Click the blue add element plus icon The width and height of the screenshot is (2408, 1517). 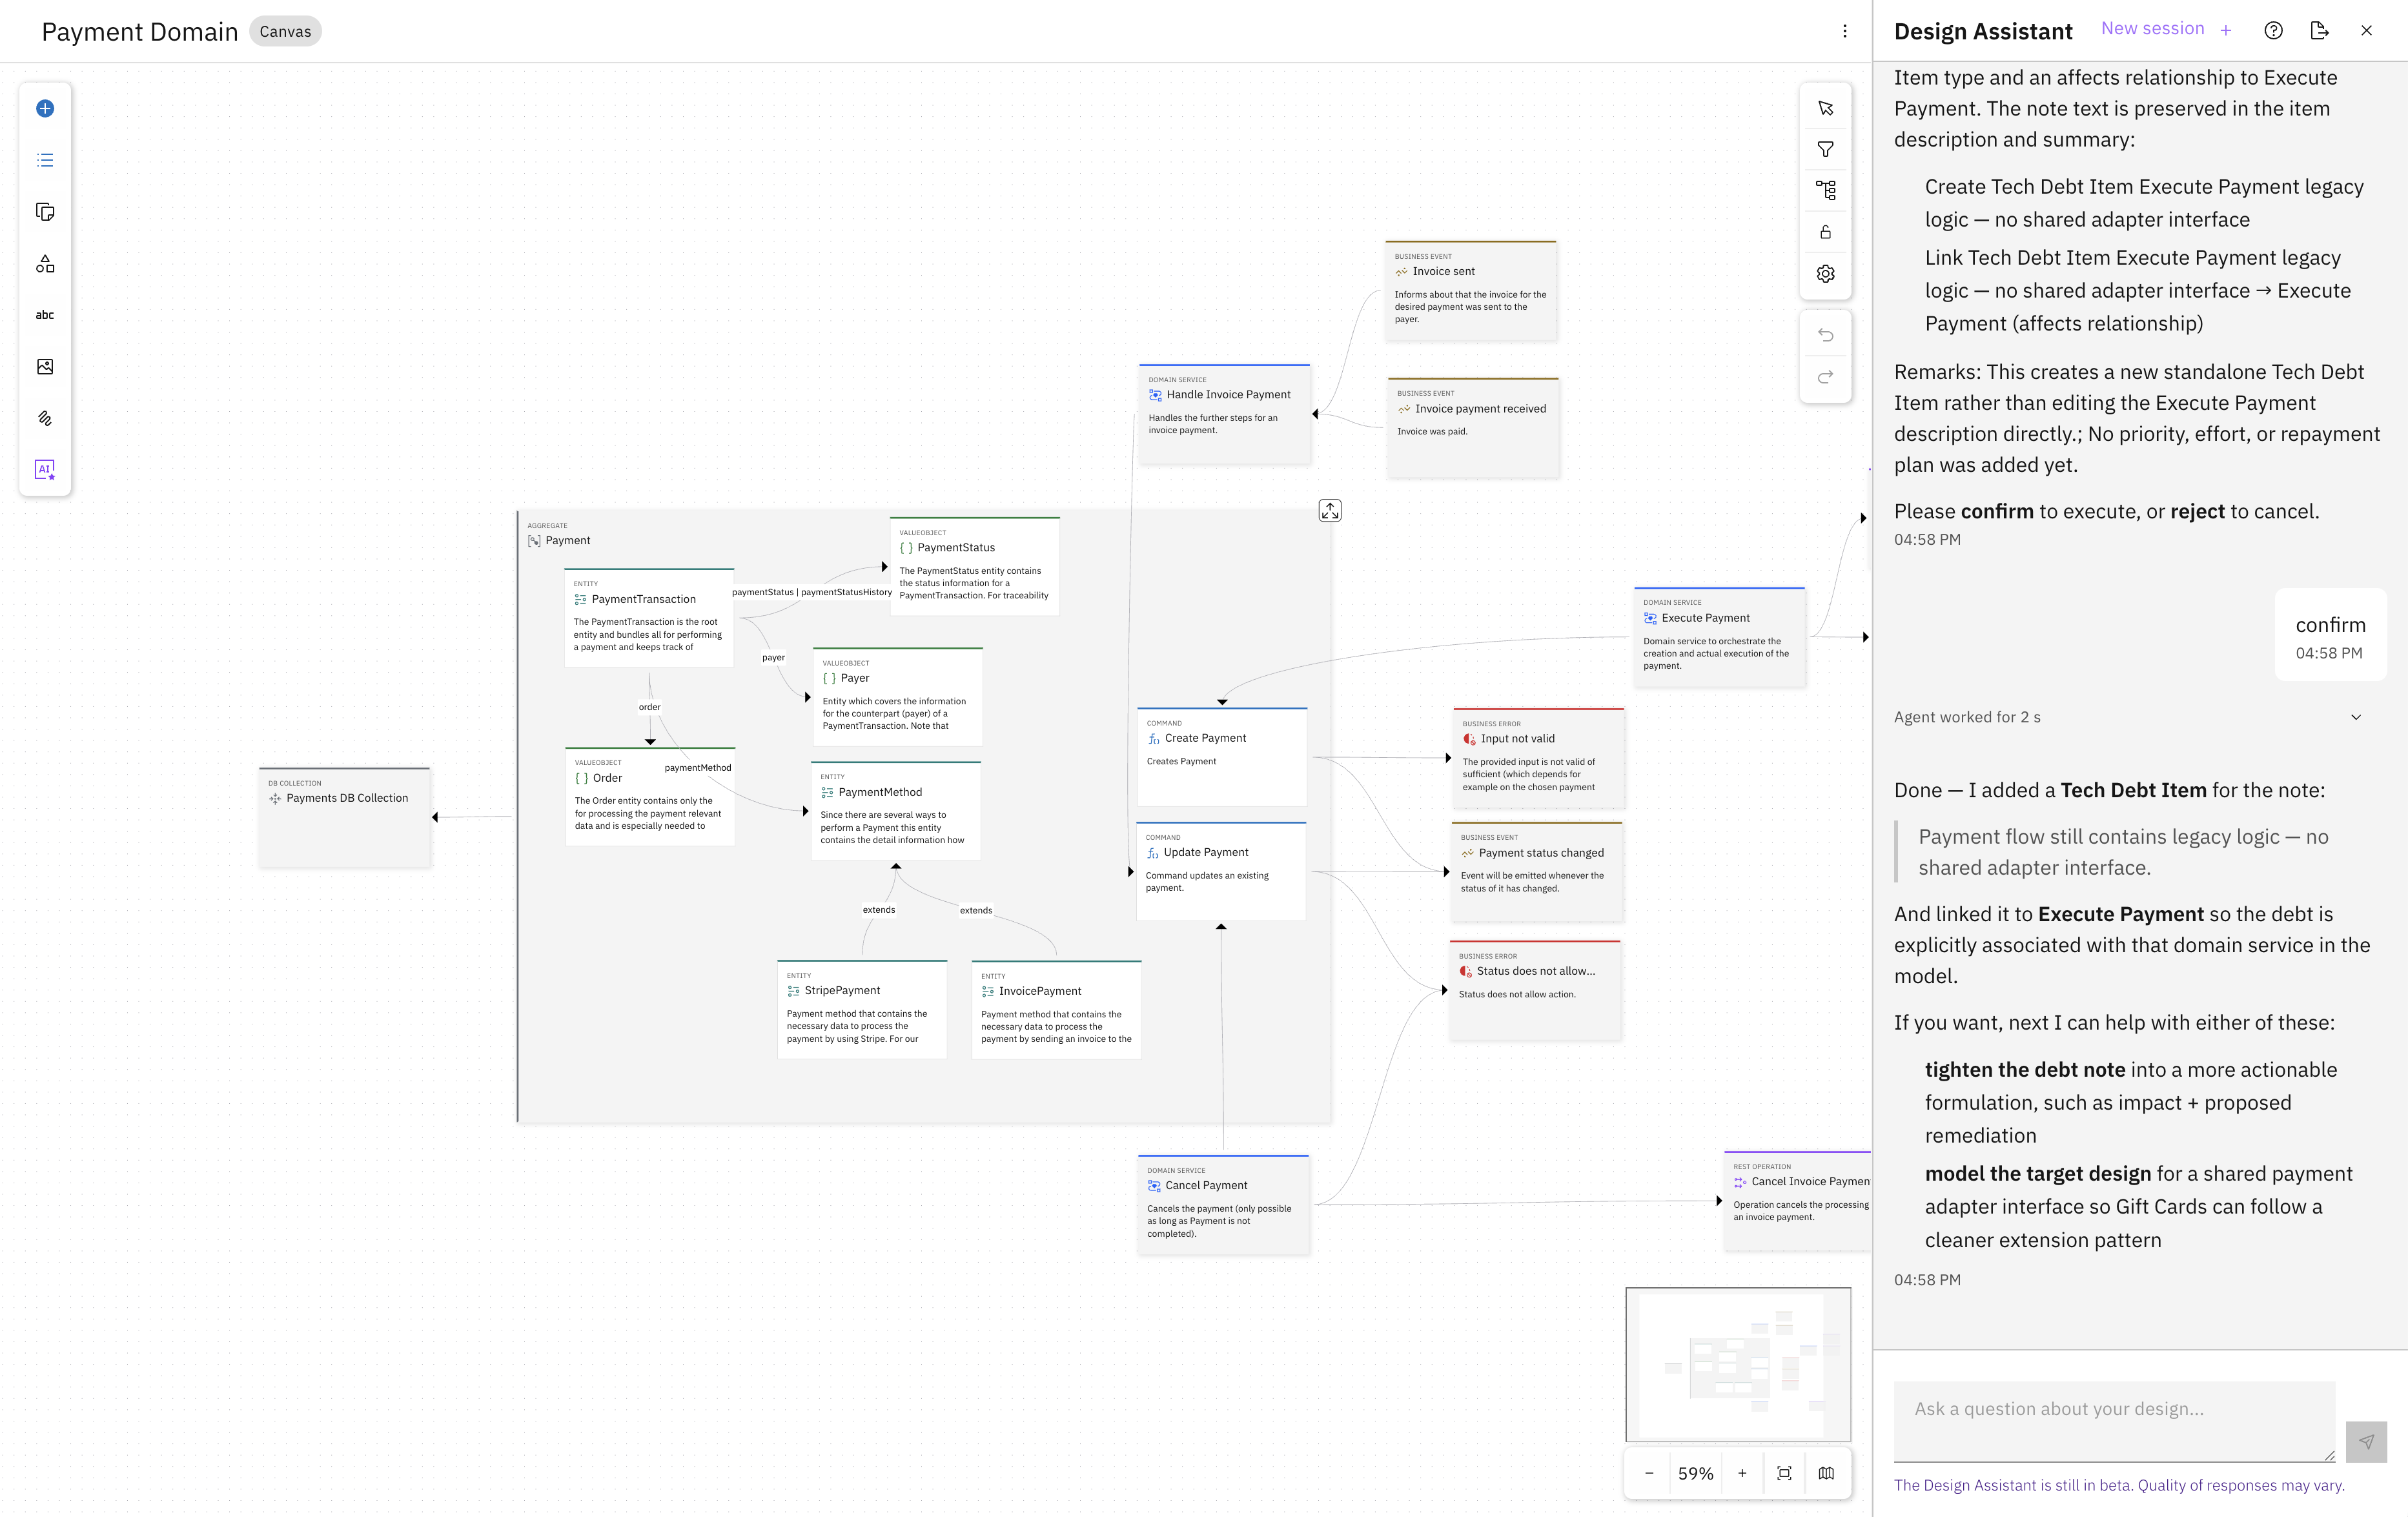pos(45,109)
